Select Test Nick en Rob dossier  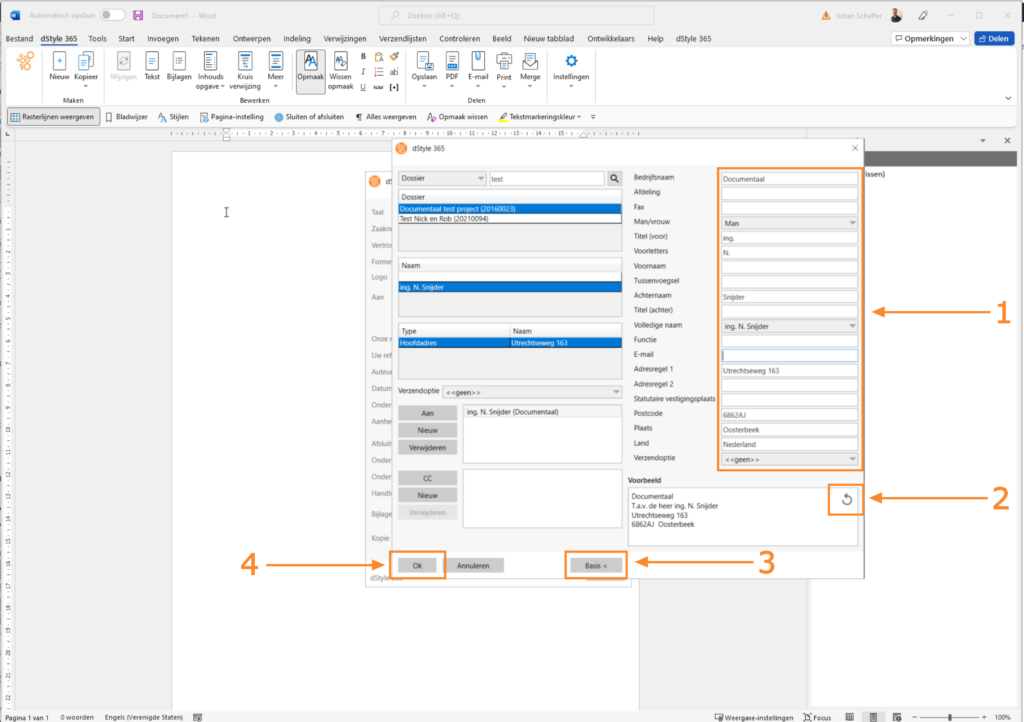tap(509, 219)
